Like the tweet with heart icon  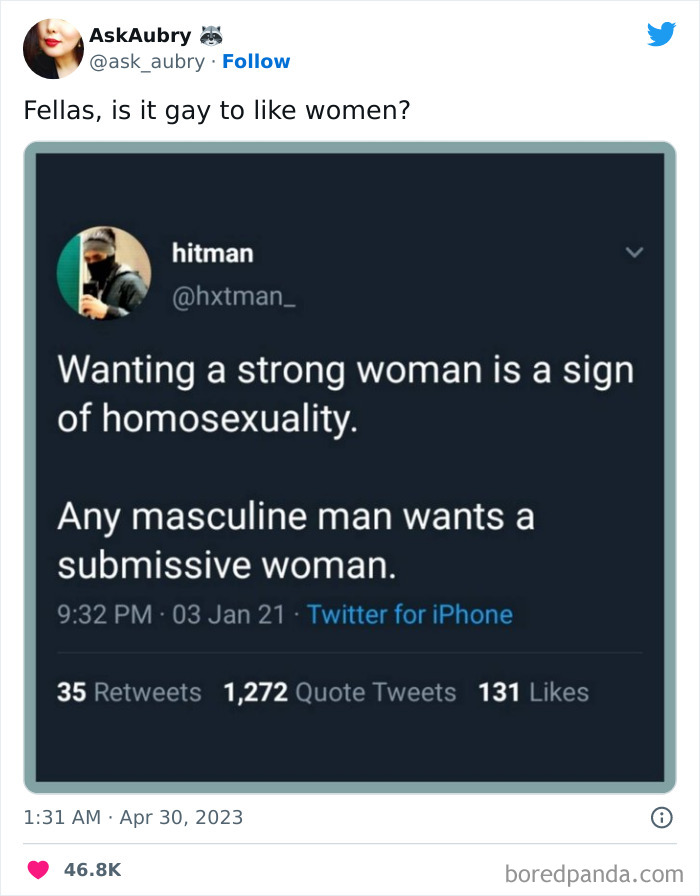coord(38,870)
